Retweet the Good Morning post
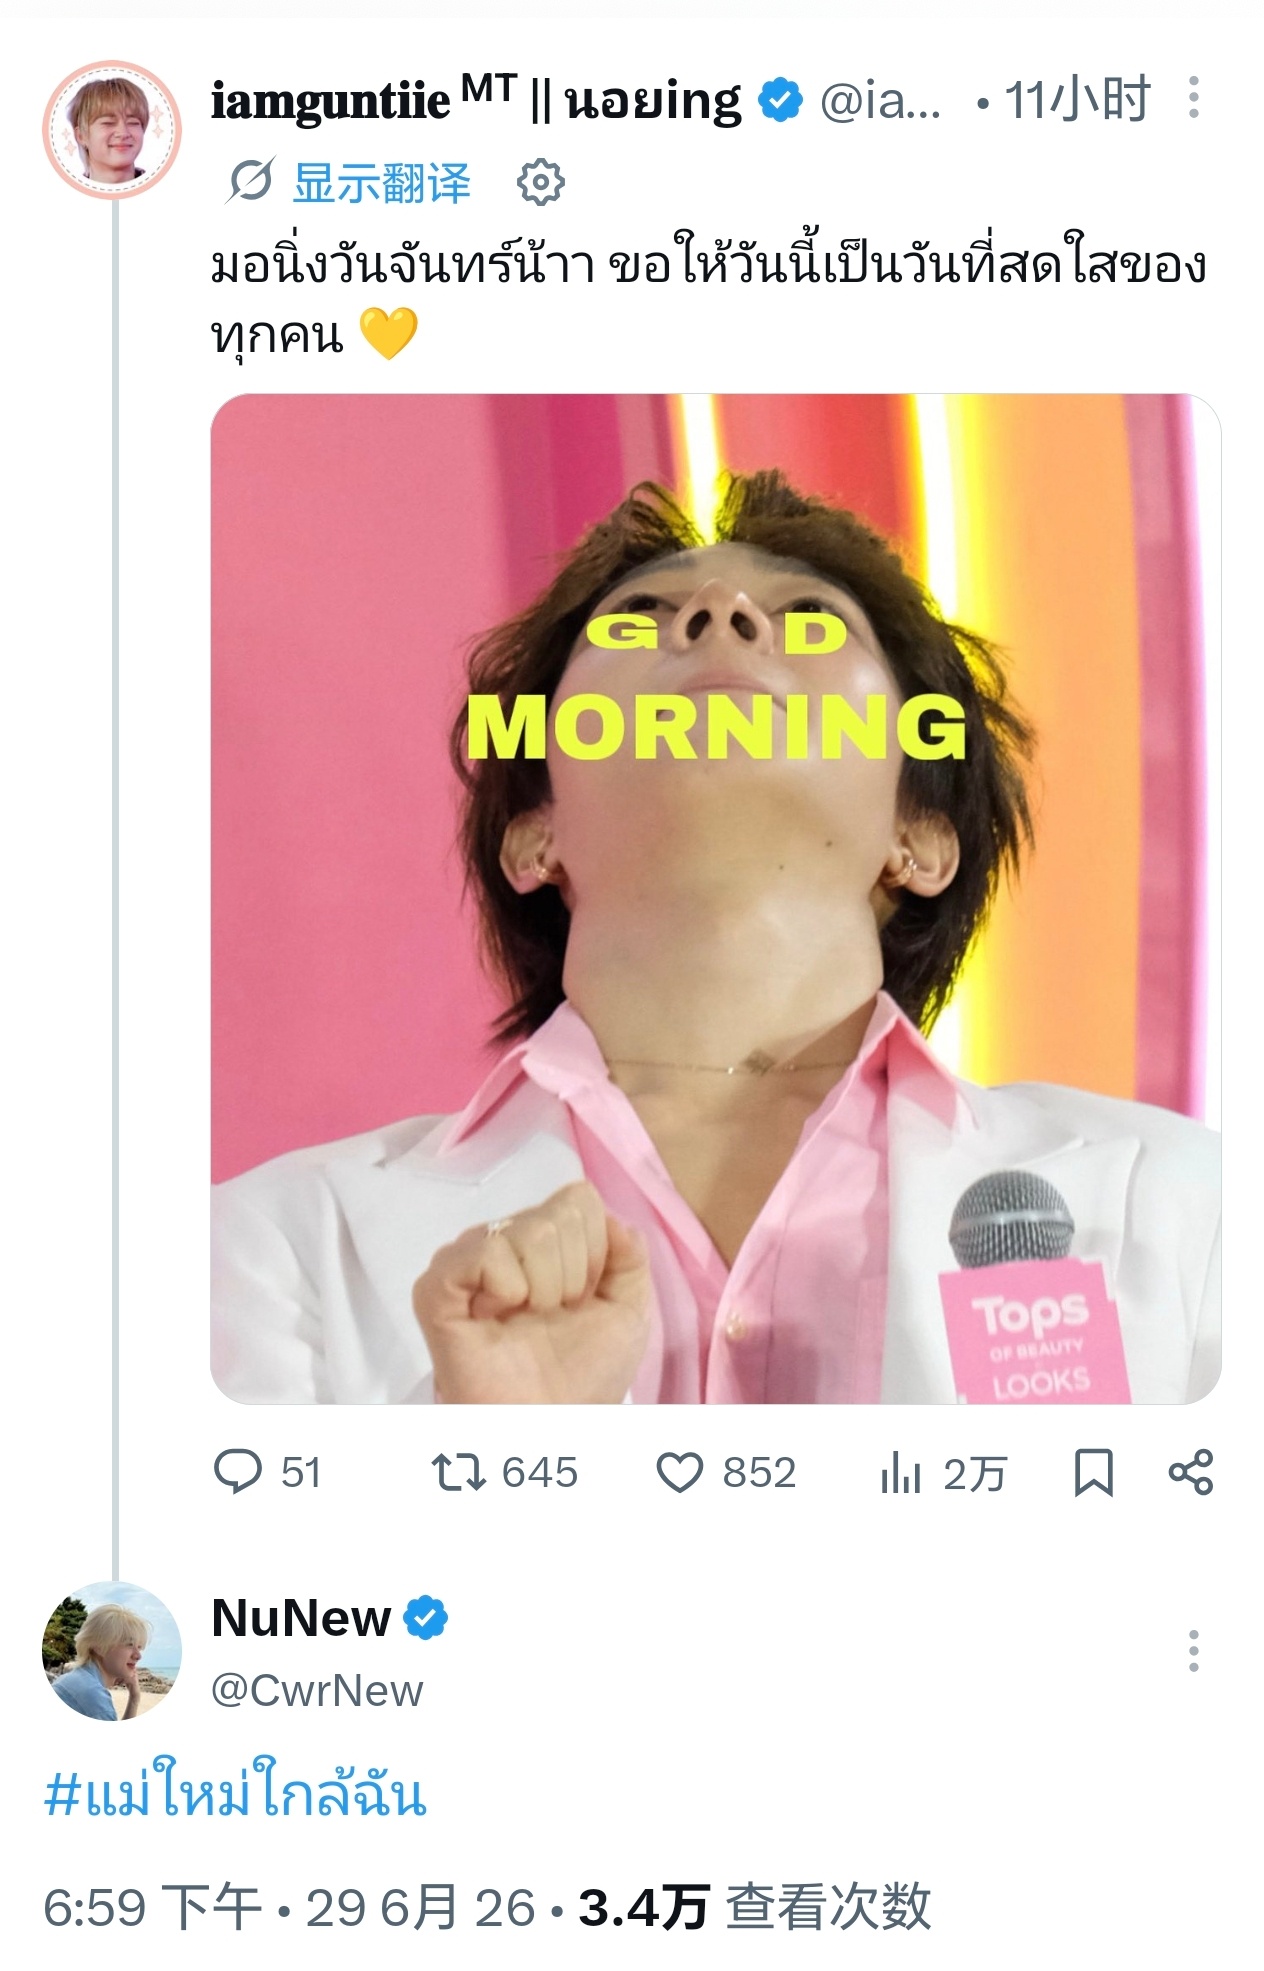Viewport: 1264px width, 1971px height. coord(504,1472)
